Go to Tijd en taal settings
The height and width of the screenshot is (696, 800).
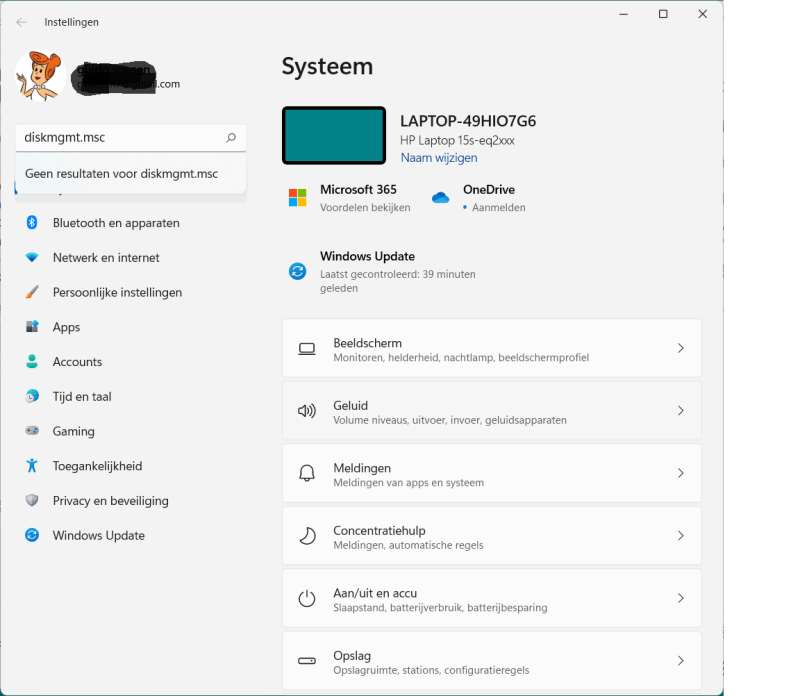[82, 397]
